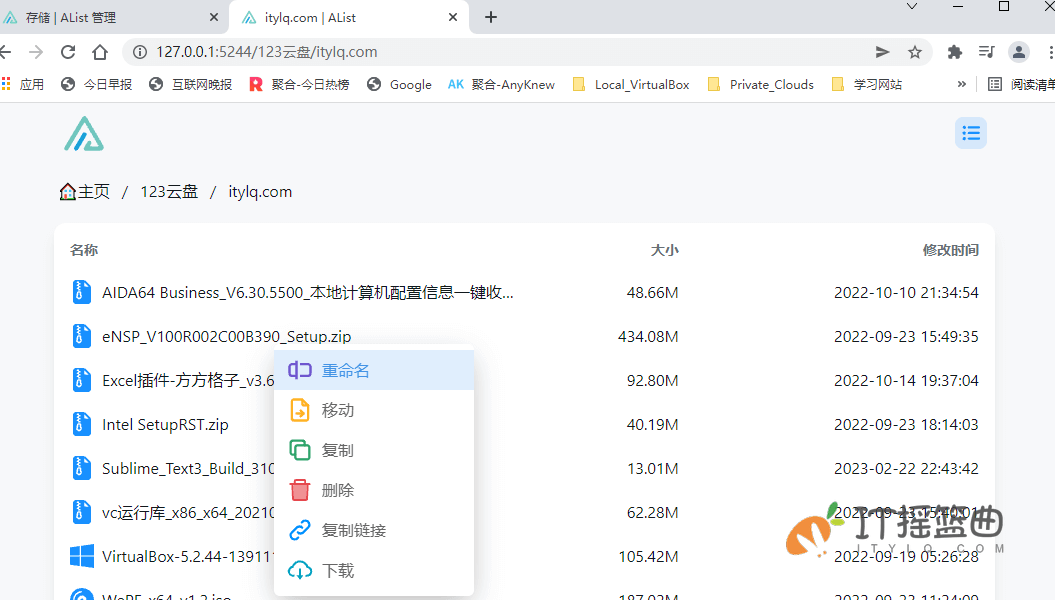1055x600 pixels.
Task: Click the trash icon beside 删除
Action: 299,490
